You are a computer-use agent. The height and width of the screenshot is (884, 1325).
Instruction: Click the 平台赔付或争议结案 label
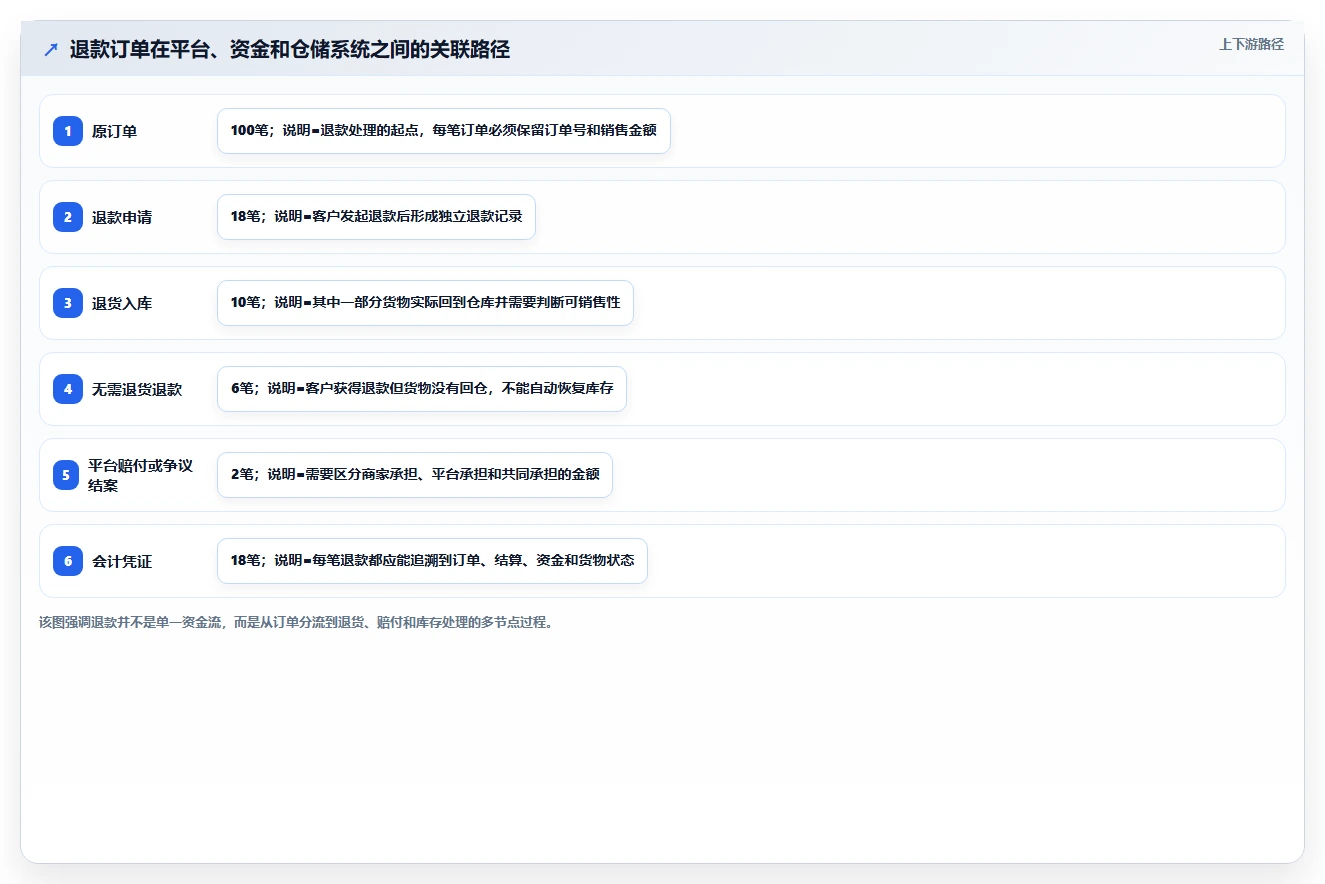[140, 475]
